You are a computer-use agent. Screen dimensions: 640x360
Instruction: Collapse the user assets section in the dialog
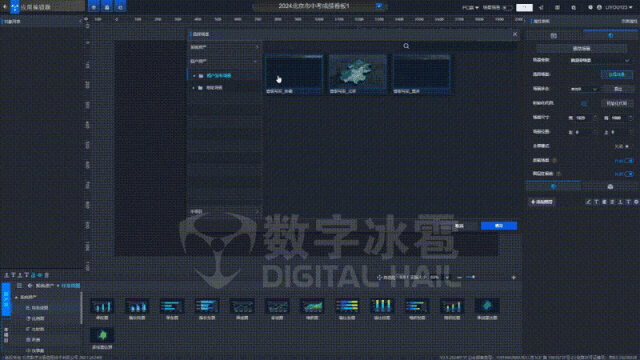pos(224,61)
